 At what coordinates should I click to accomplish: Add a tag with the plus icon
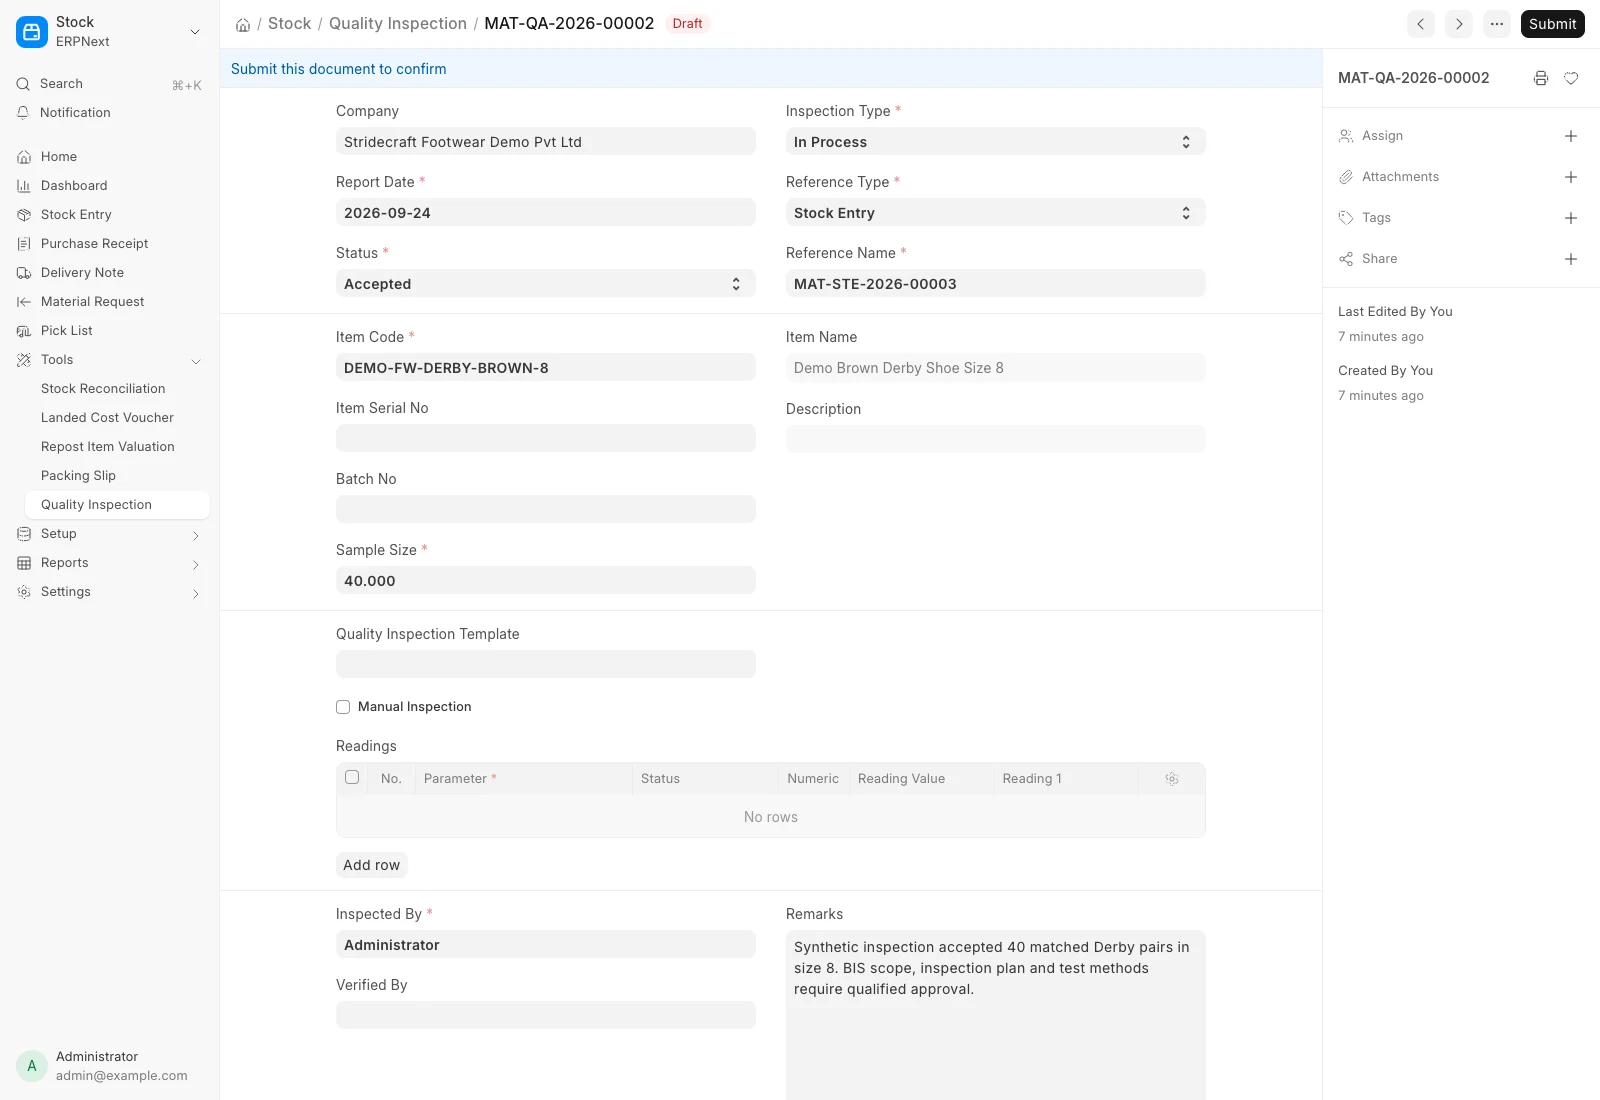(x=1571, y=218)
